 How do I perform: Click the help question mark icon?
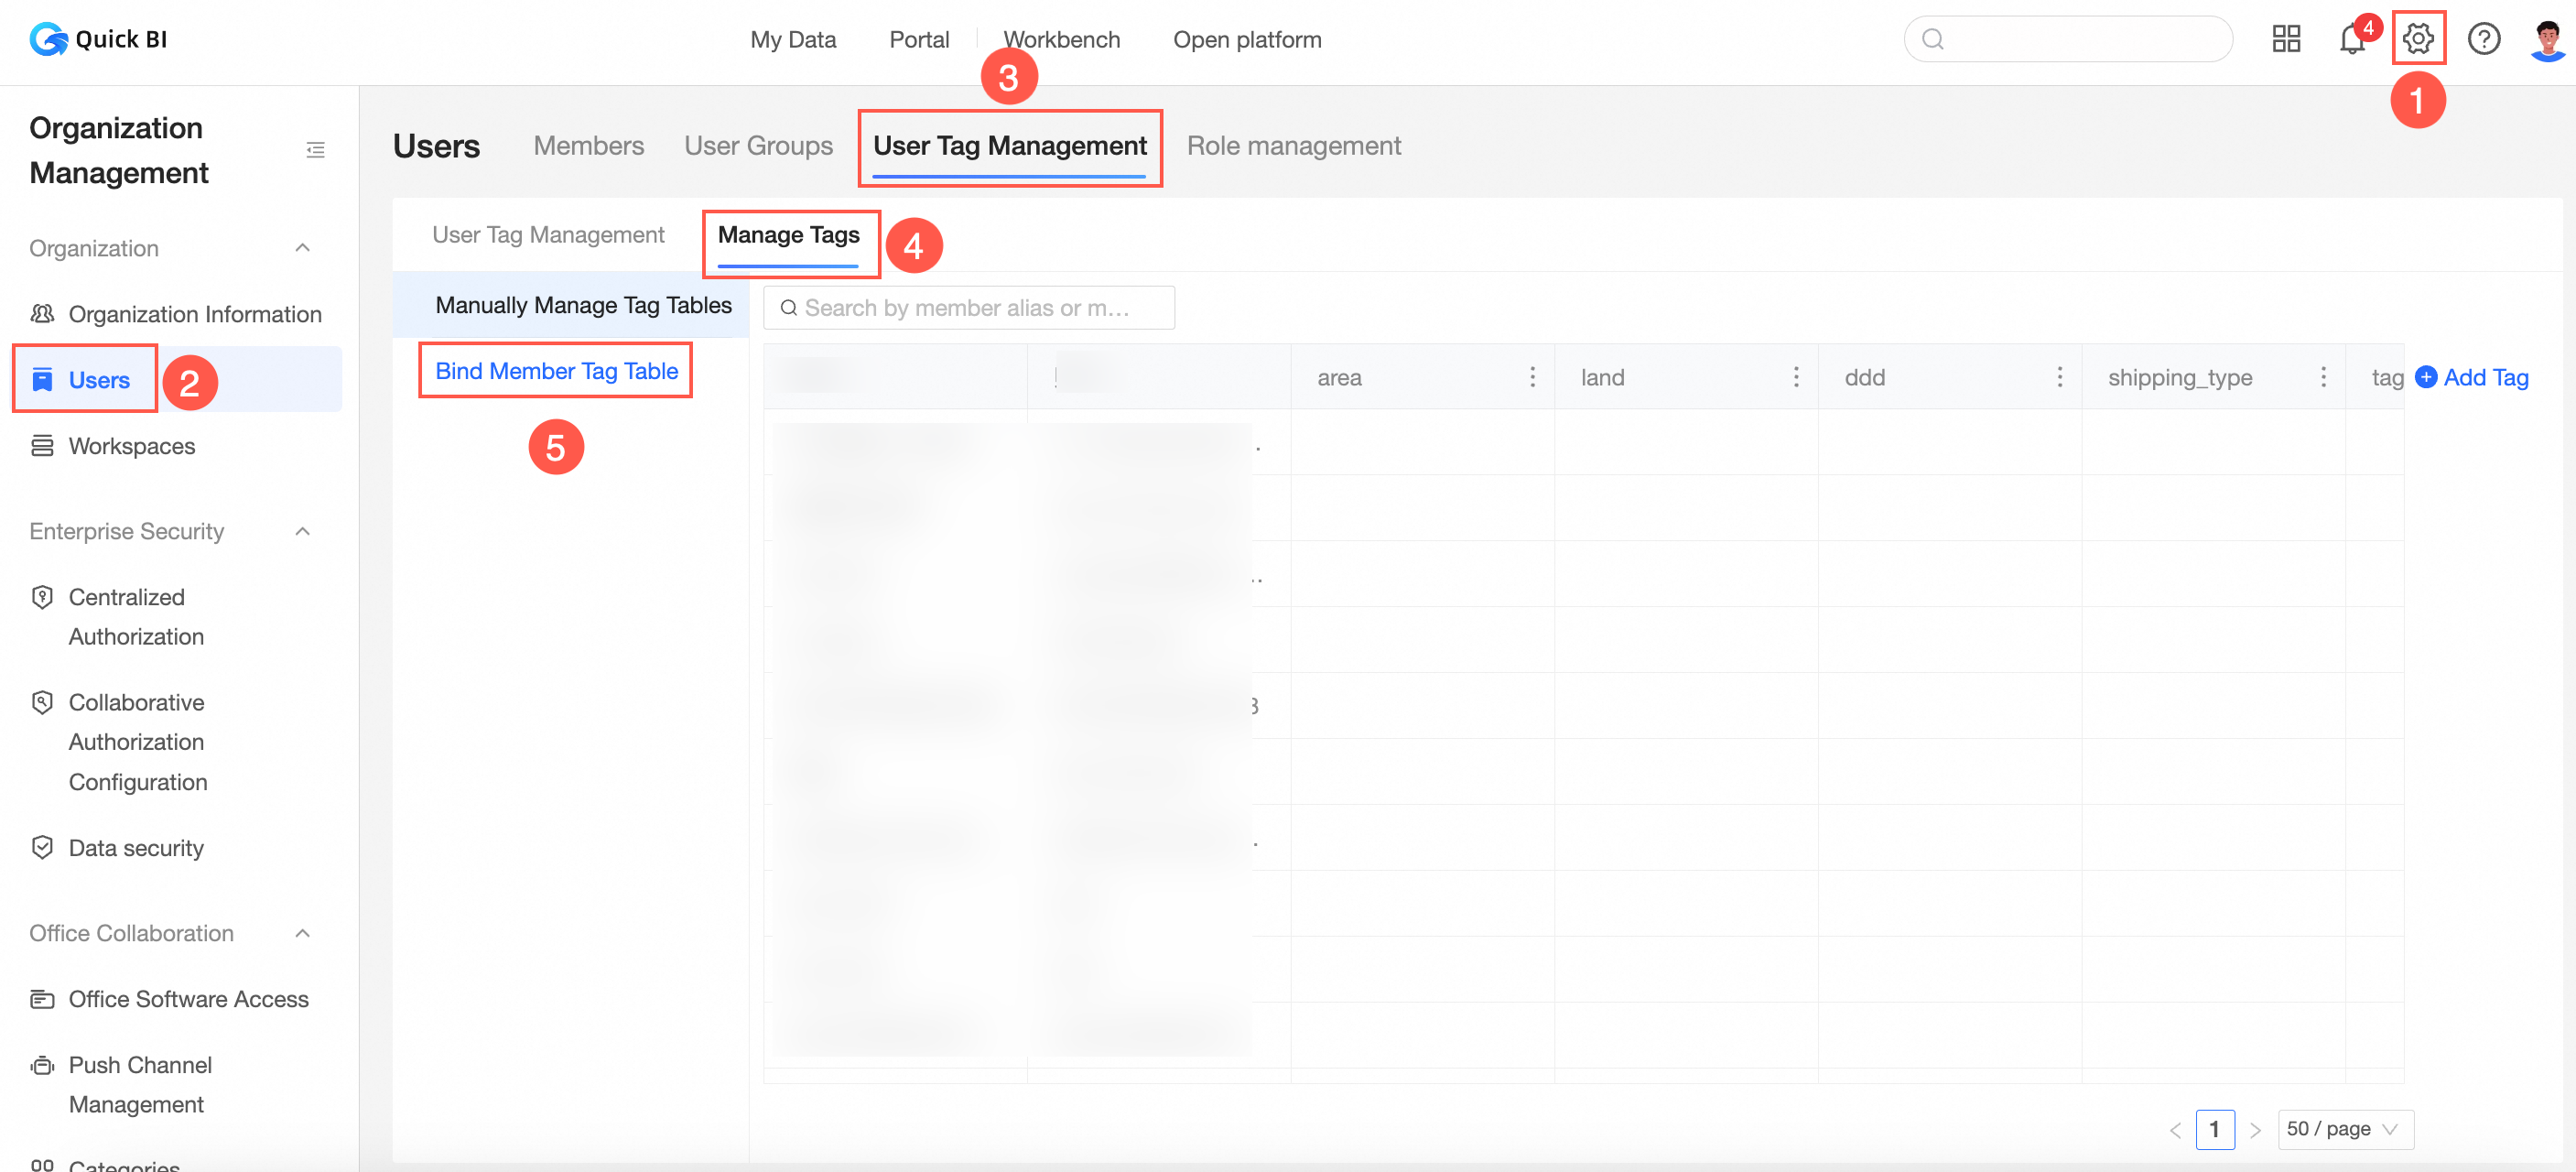click(x=2483, y=39)
